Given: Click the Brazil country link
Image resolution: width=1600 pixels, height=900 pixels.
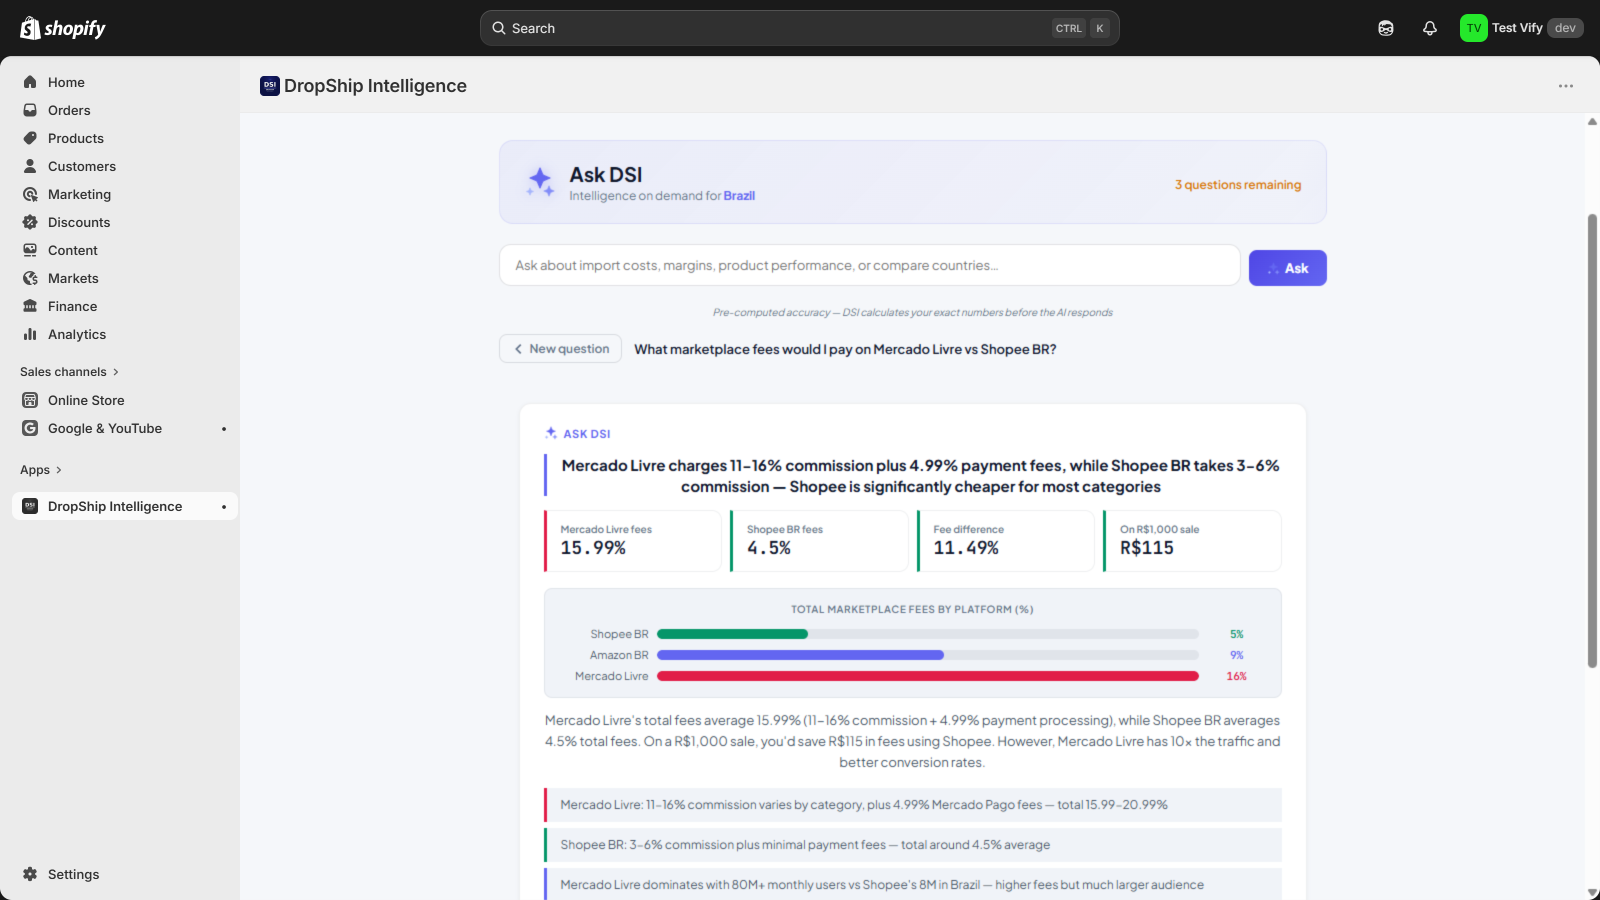Looking at the screenshot, I should 739,196.
